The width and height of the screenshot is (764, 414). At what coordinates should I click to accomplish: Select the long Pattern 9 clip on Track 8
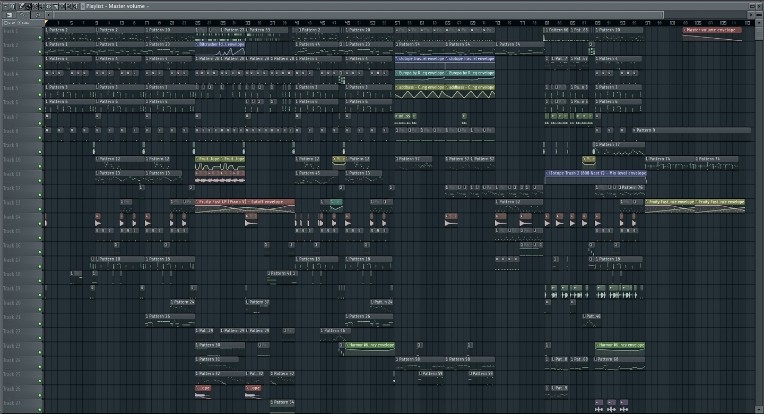point(691,130)
